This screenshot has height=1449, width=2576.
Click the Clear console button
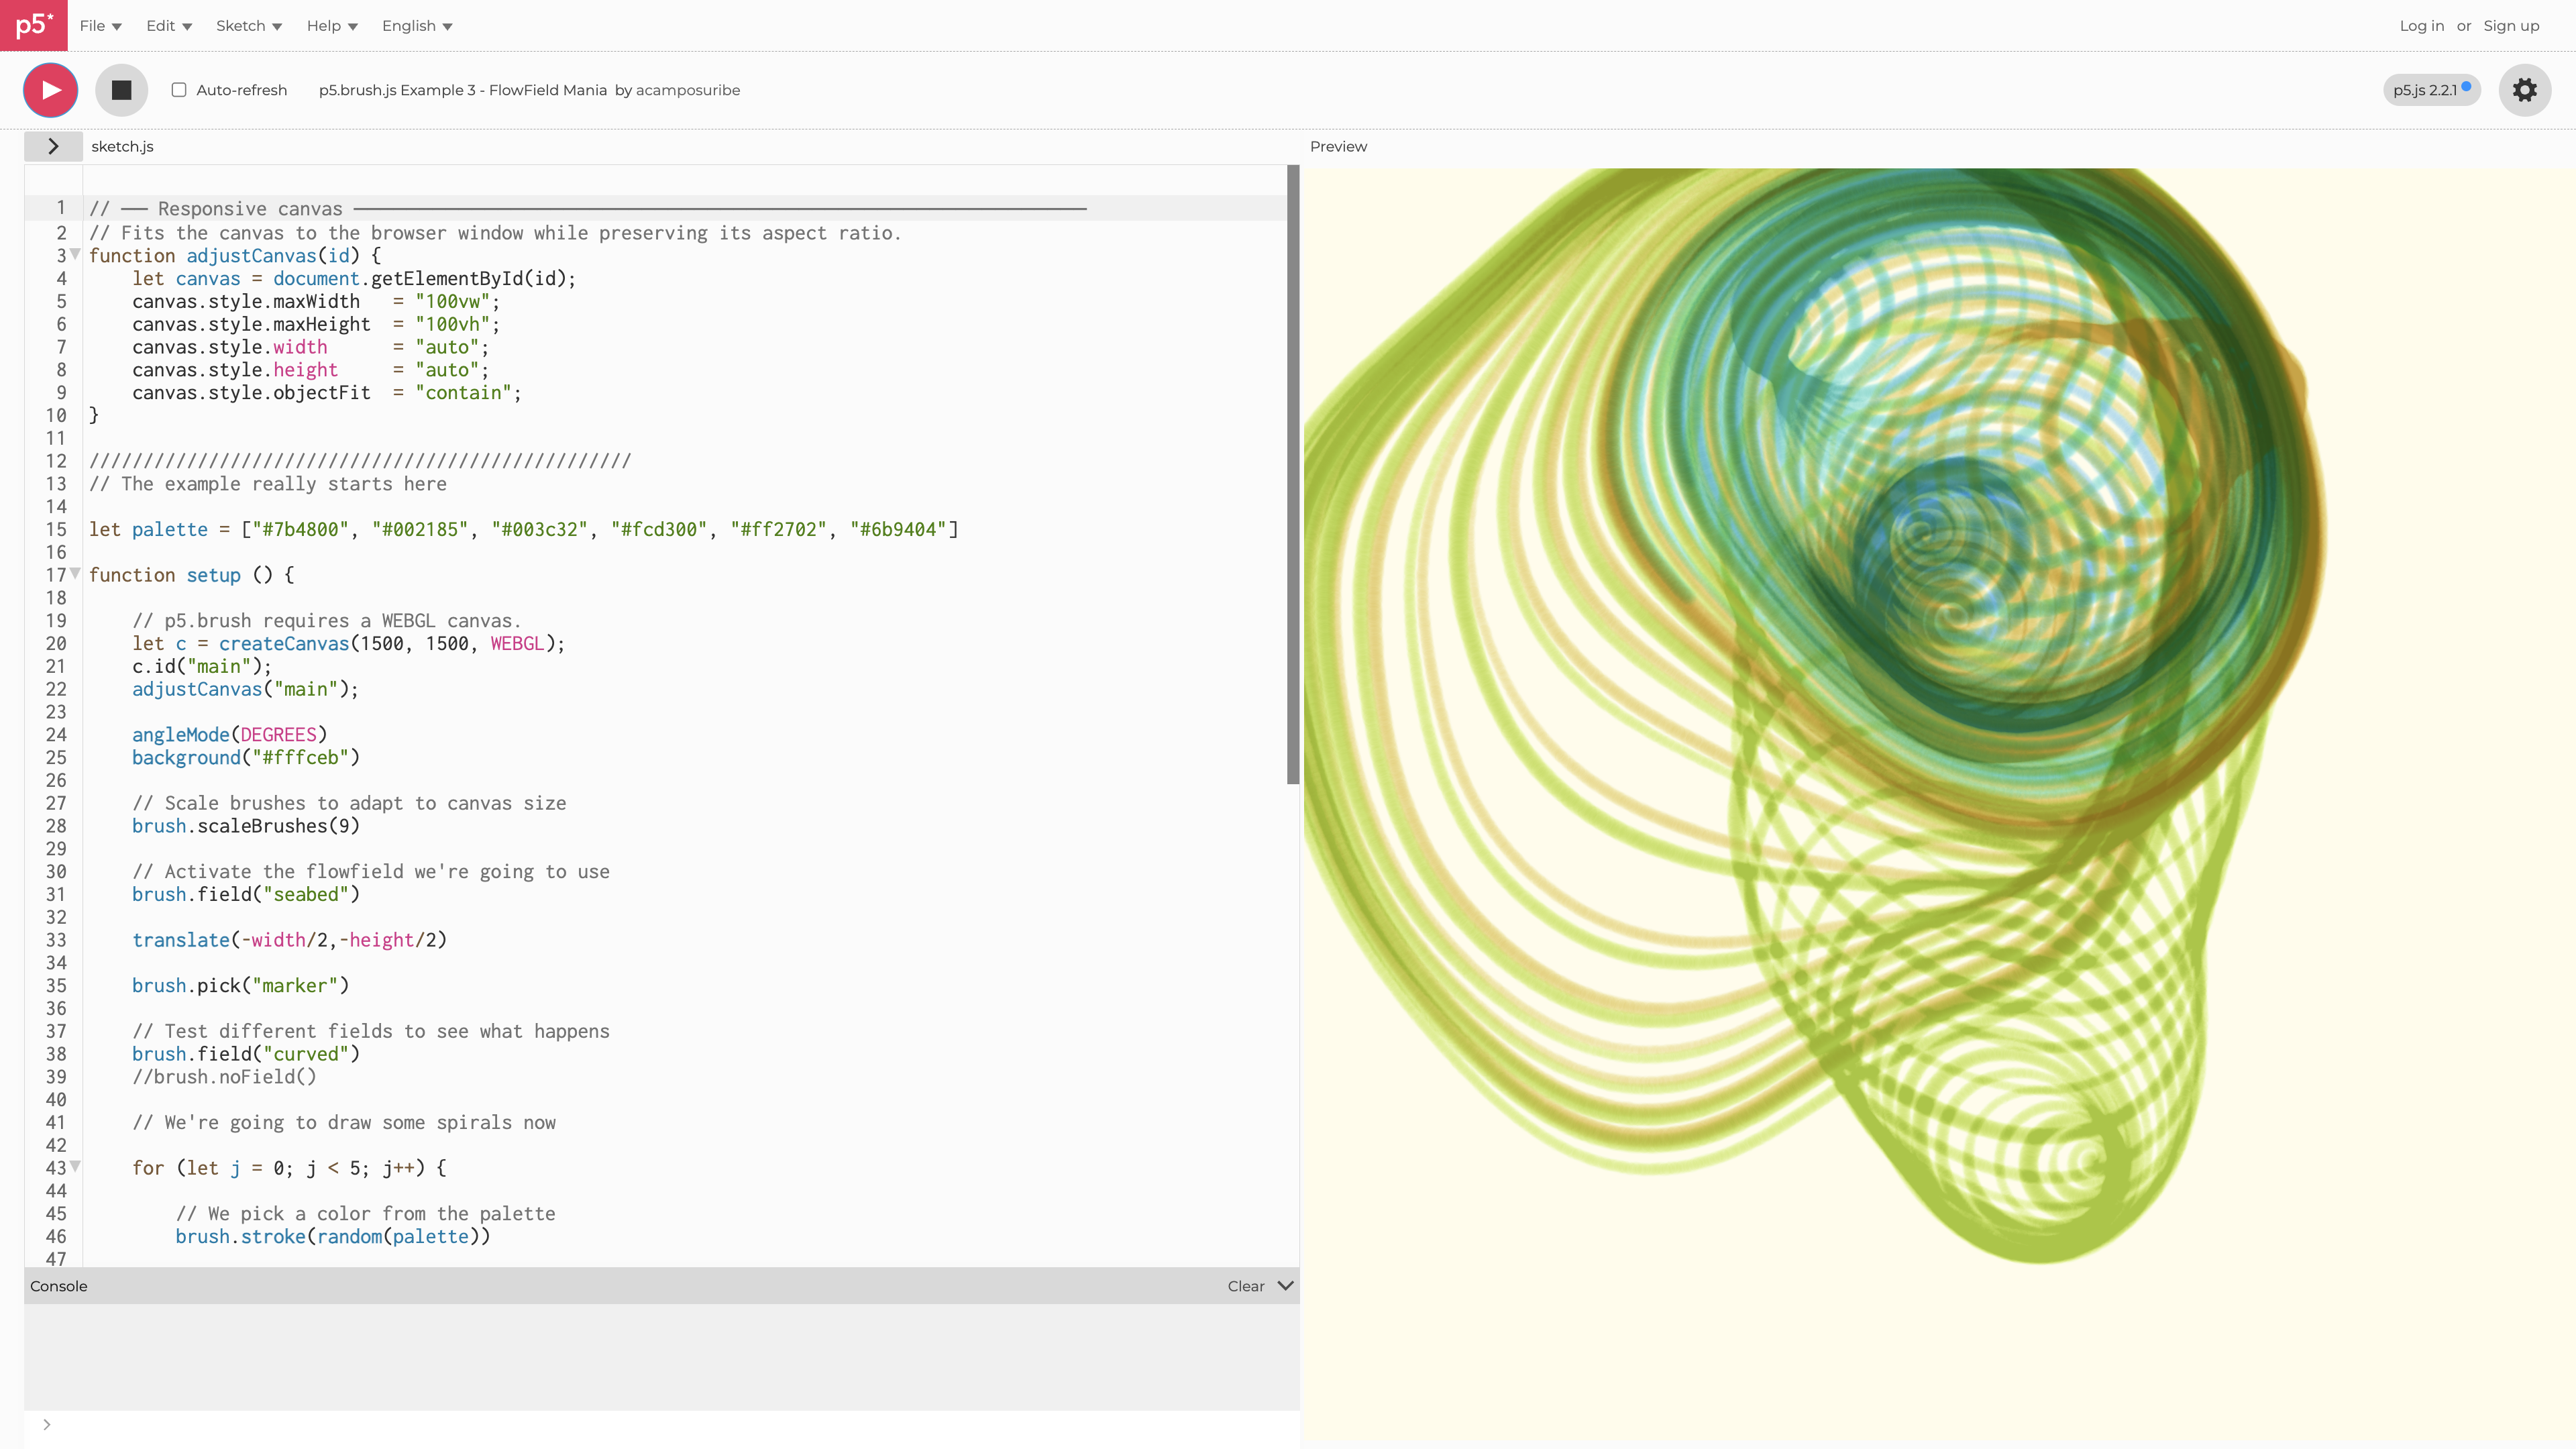[1245, 1286]
